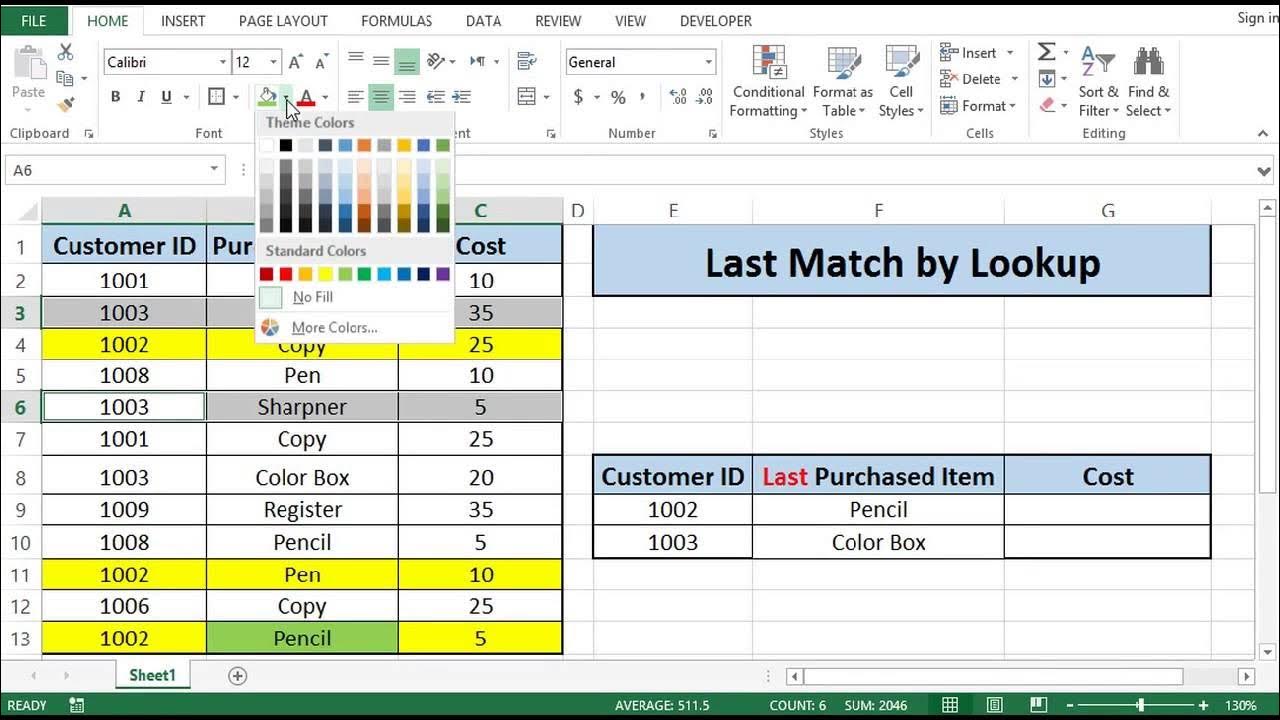The height and width of the screenshot is (720, 1280).
Task: Open the FILE tab
Action: coord(34,20)
